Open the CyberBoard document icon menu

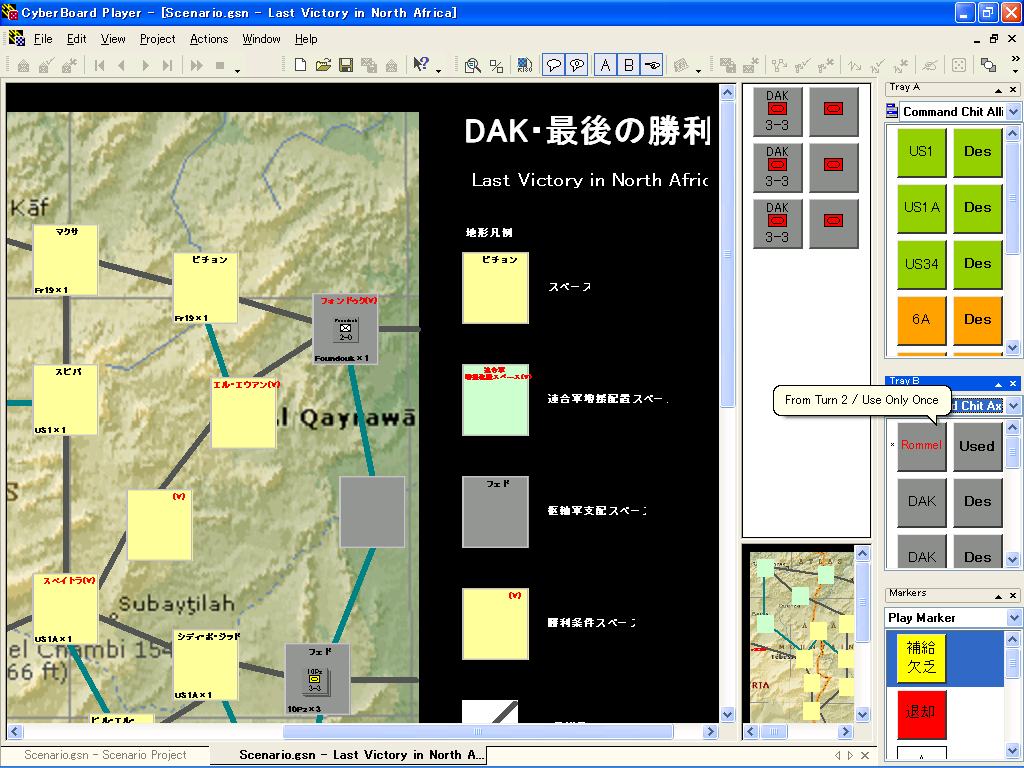coord(17,39)
